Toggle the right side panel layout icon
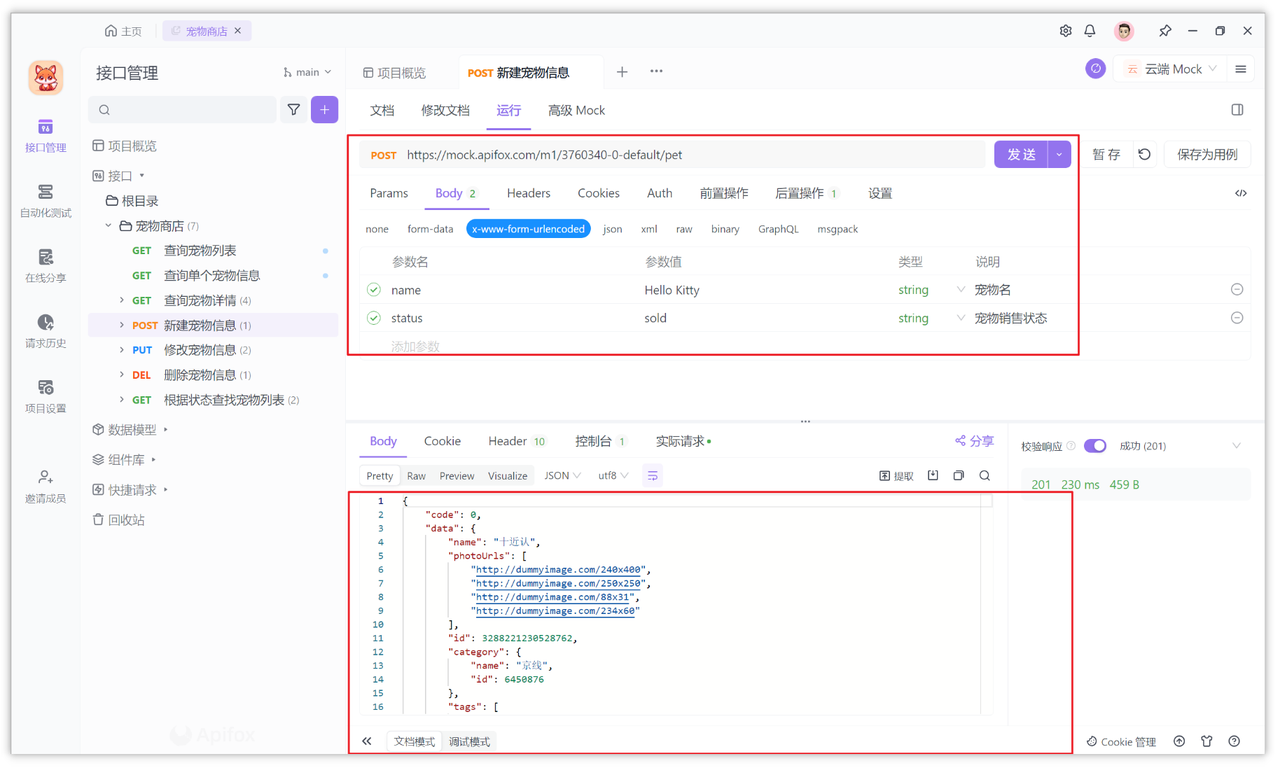This screenshot has height=768, width=1280. coord(1237,110)
